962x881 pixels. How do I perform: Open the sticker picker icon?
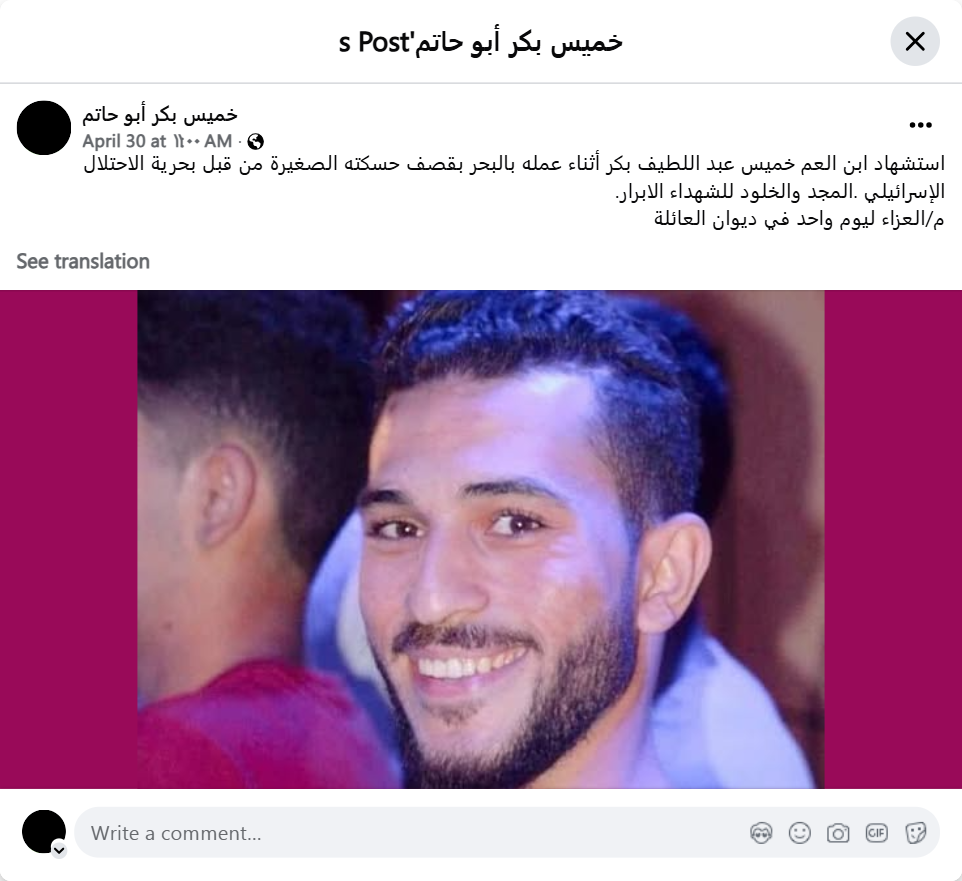click(915, 833)
